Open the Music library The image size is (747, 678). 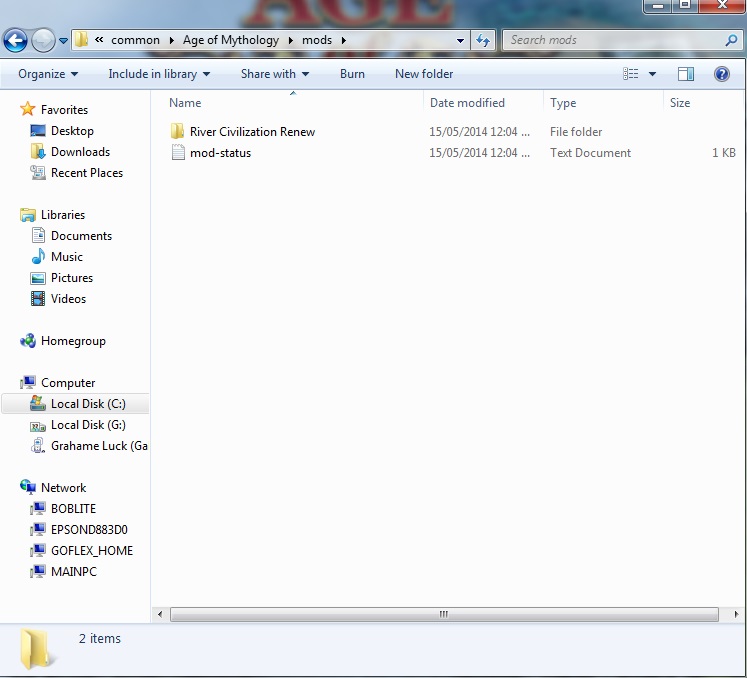tap(67, 257)
